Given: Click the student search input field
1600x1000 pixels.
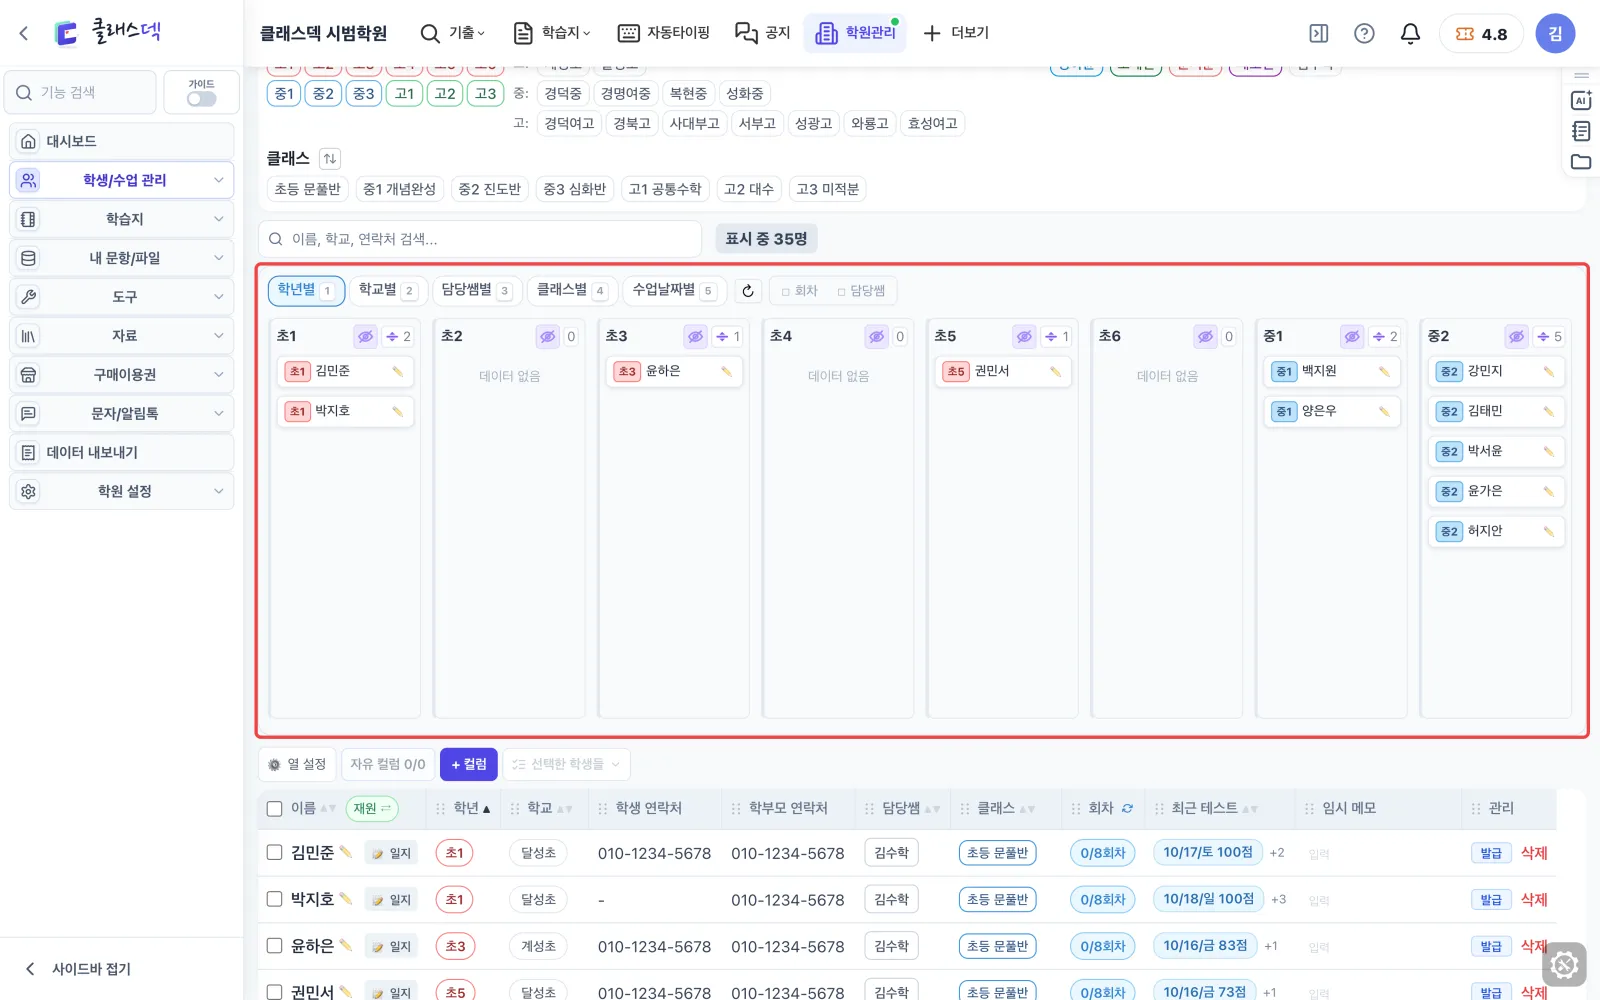Looking at the screenshot, I should (480, 239).
